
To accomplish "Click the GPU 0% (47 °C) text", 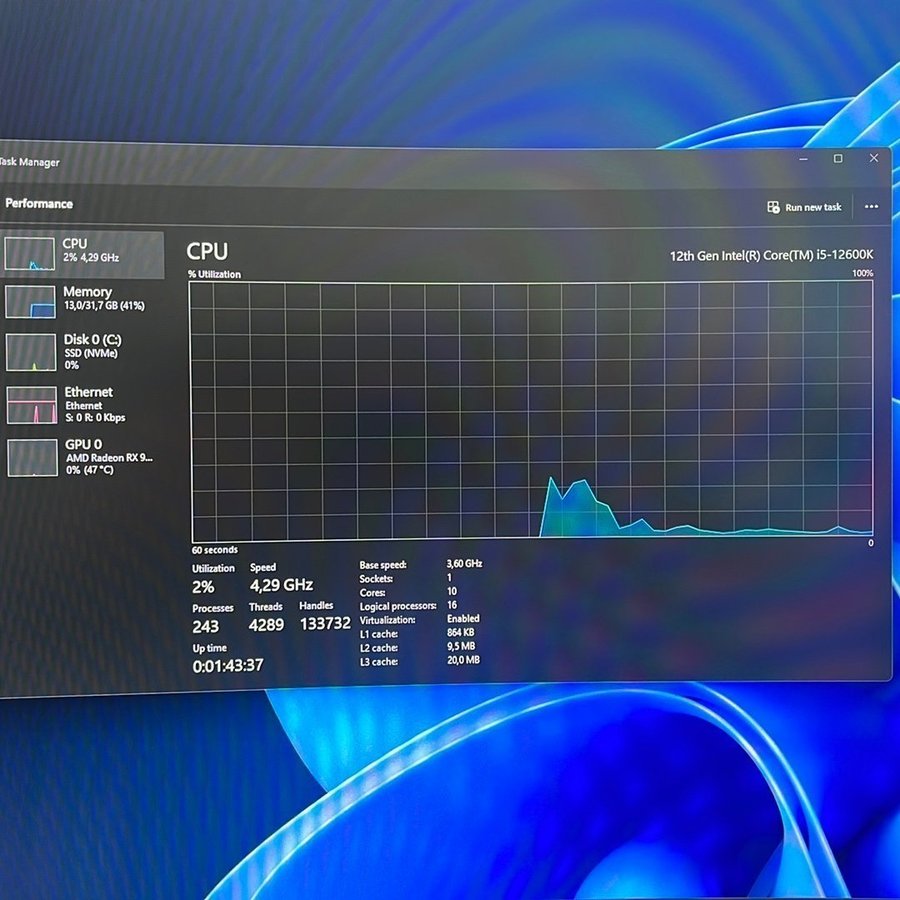I will pyautogui.click(x=90, y=470).
